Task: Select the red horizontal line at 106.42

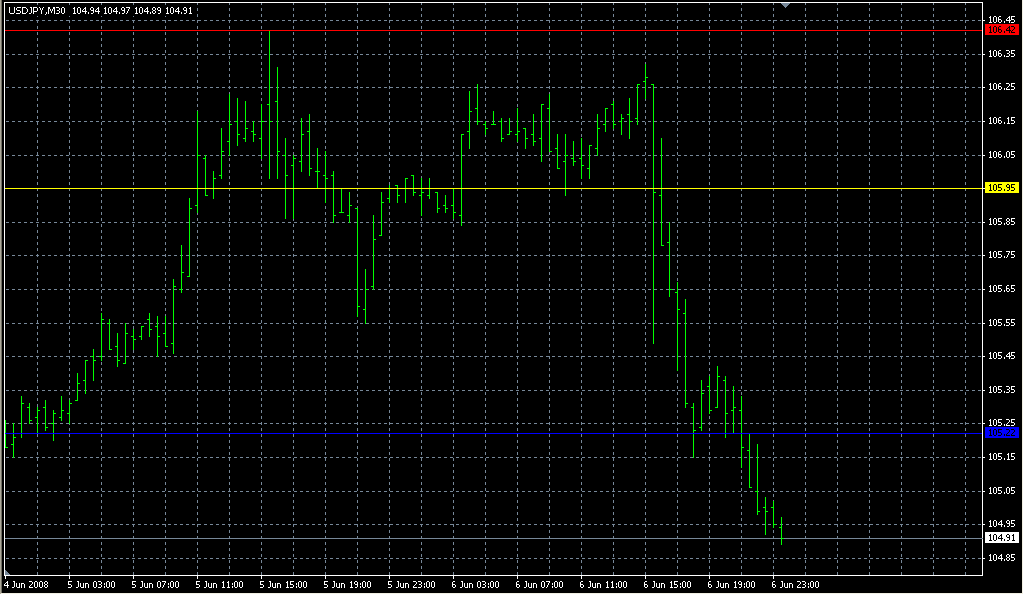Action: click(500, 30)
